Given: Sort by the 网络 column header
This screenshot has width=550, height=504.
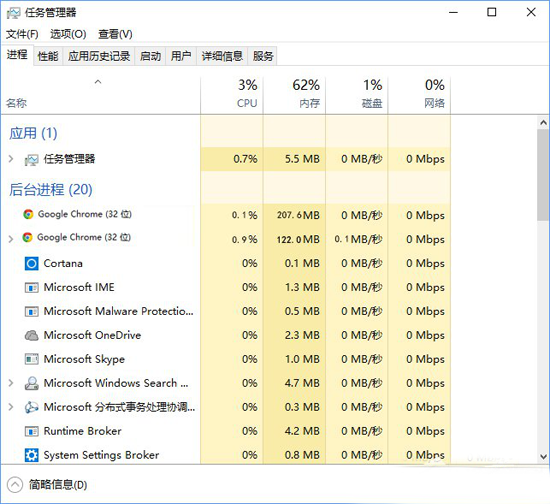Looking at the screenshot, I should point(419,95).
